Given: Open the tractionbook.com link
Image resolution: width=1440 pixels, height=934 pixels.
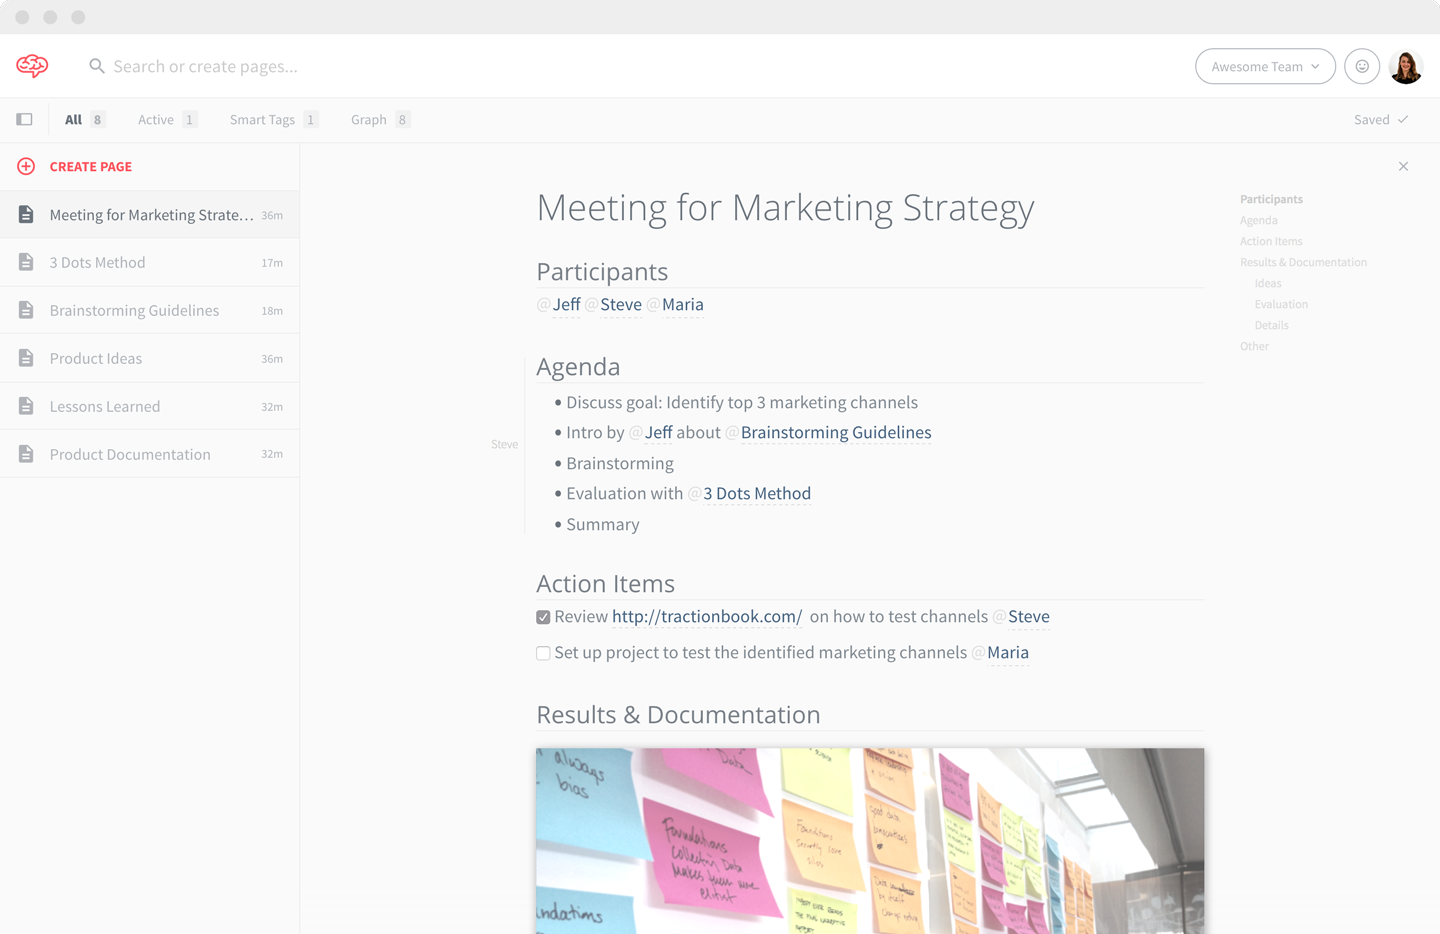Looking at the screenshot, I should click(x=707, y=616).
